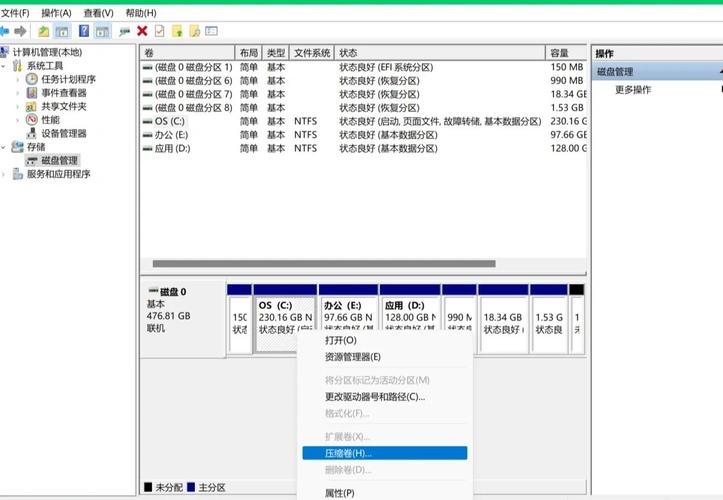
Task: Open the 帮助(H) menu
Action: coord(141,13)
